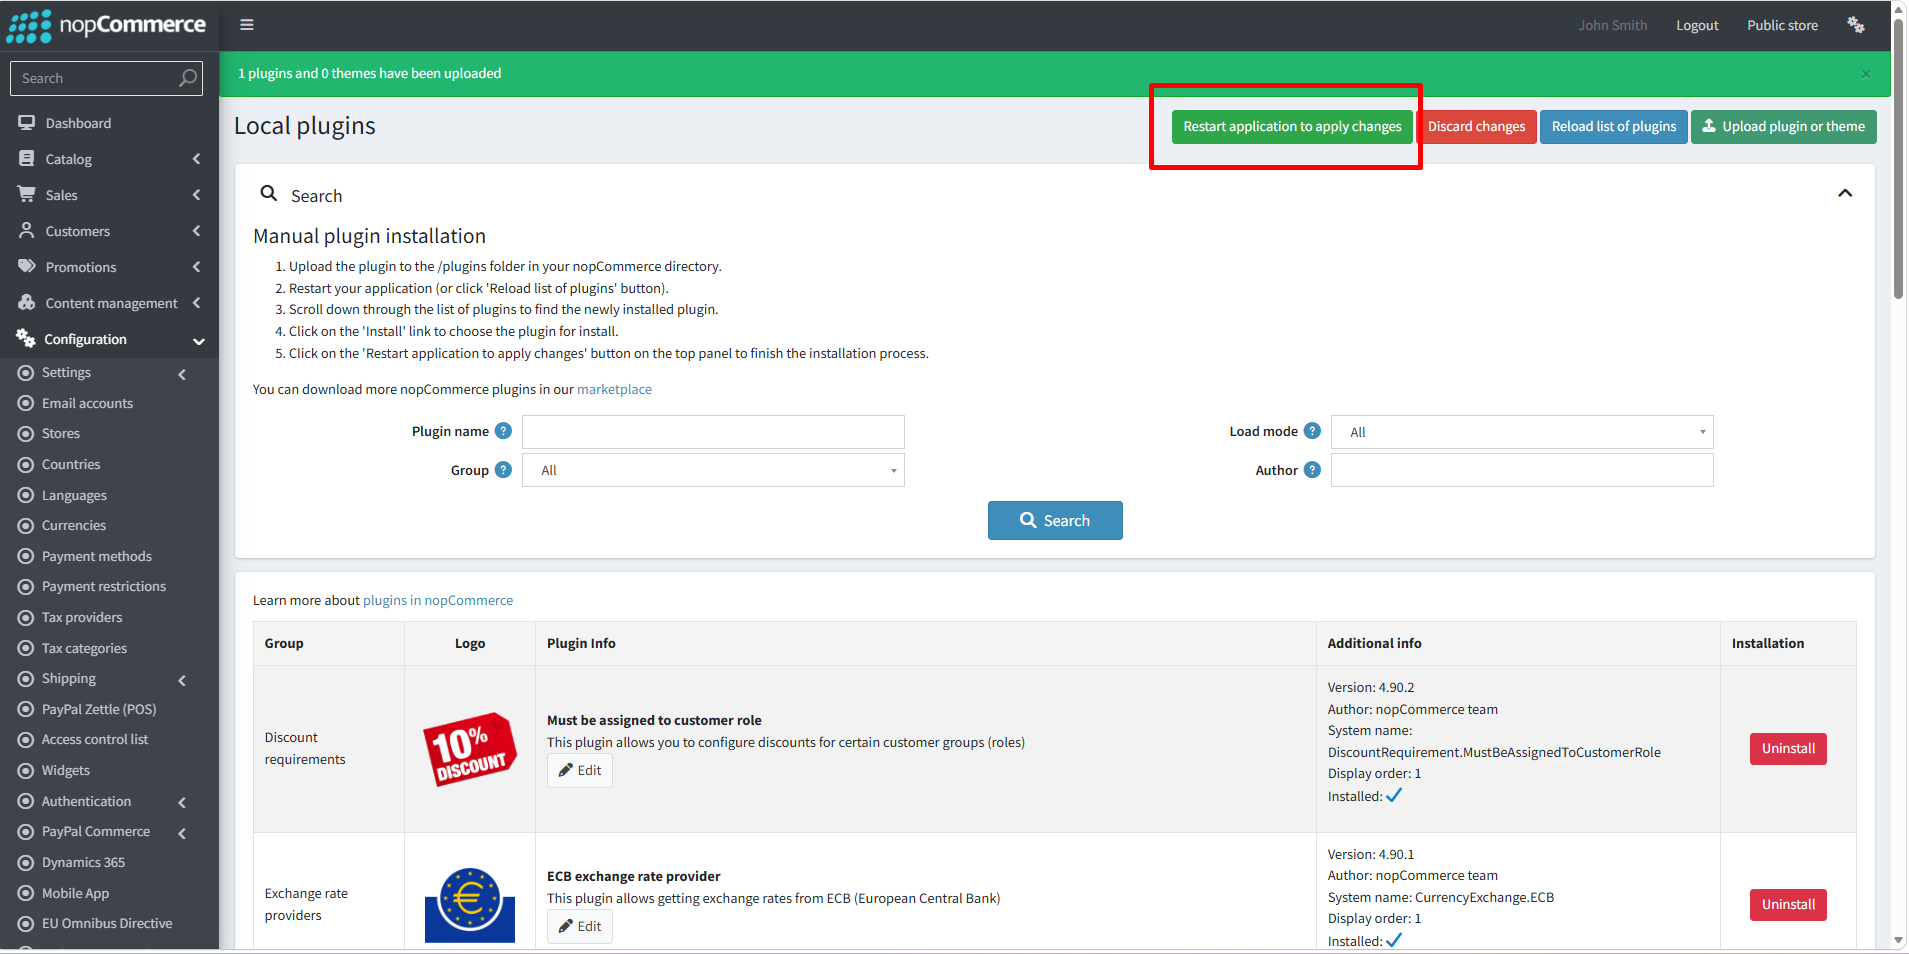This screenshot has height=954, width=1909.
Task: Open Tax providers page
Action: 82,617
